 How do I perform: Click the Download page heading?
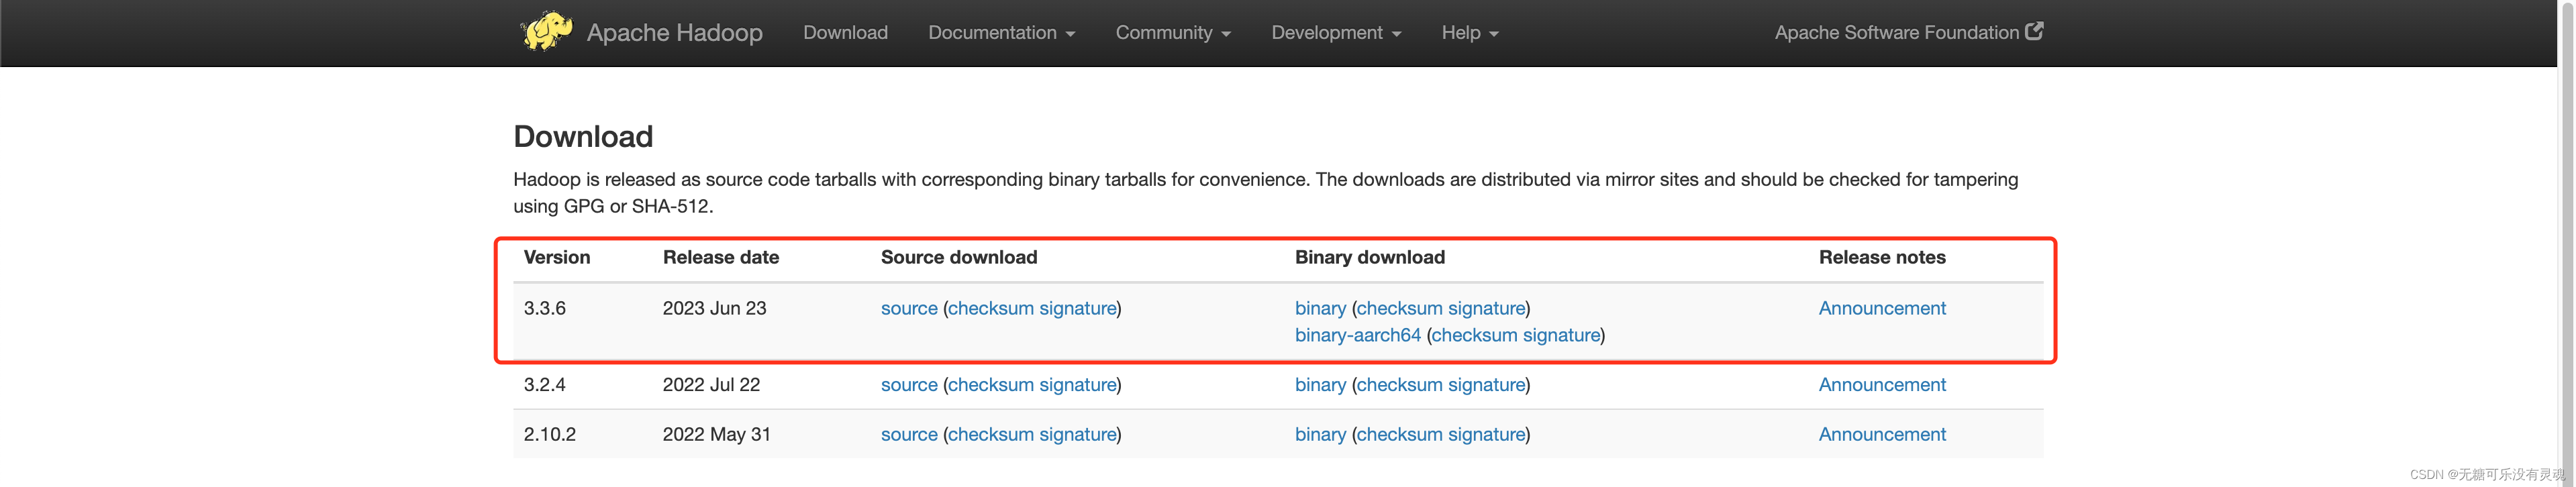[582, 136]
